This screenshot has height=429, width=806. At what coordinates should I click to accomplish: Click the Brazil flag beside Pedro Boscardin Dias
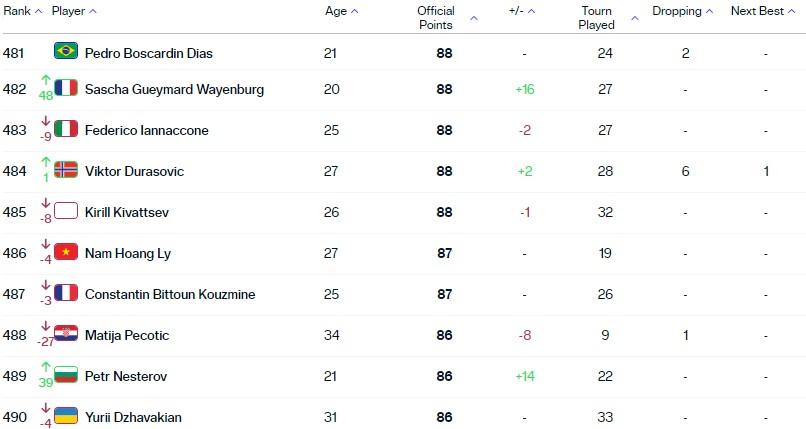pyautogui.click(x=66, y=51)
